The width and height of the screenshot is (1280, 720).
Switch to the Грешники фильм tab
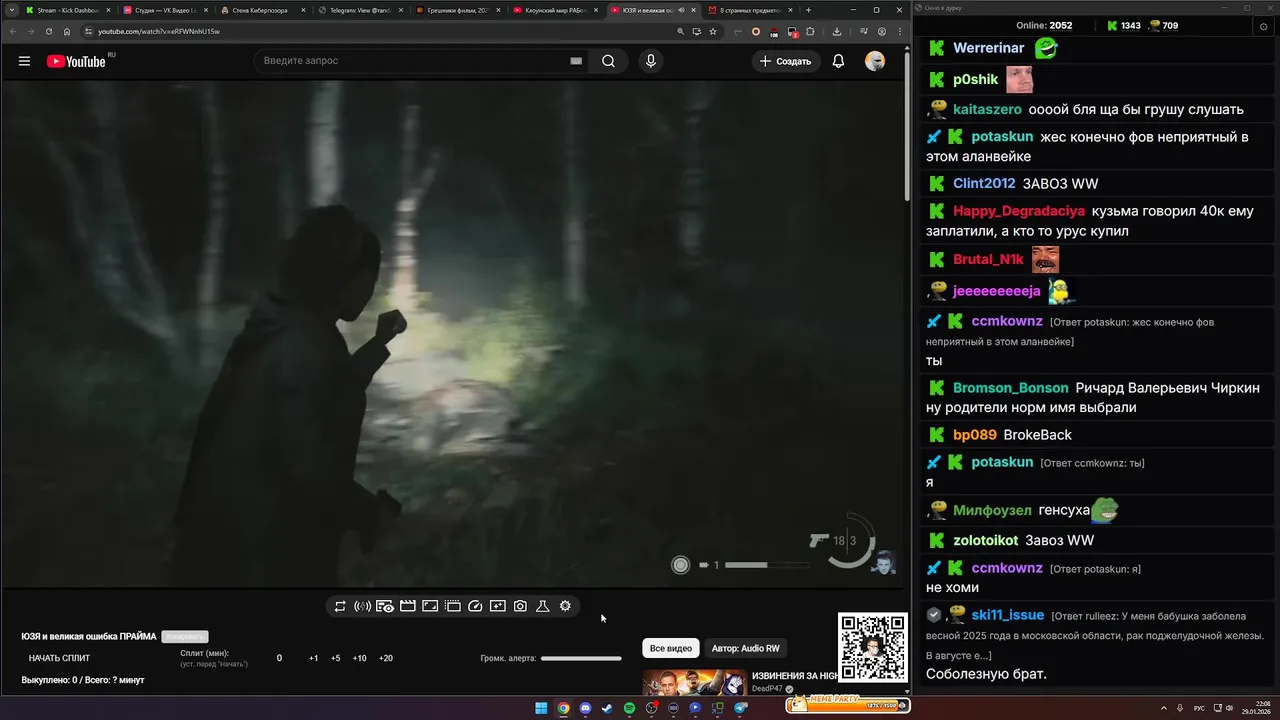[456, 10]
